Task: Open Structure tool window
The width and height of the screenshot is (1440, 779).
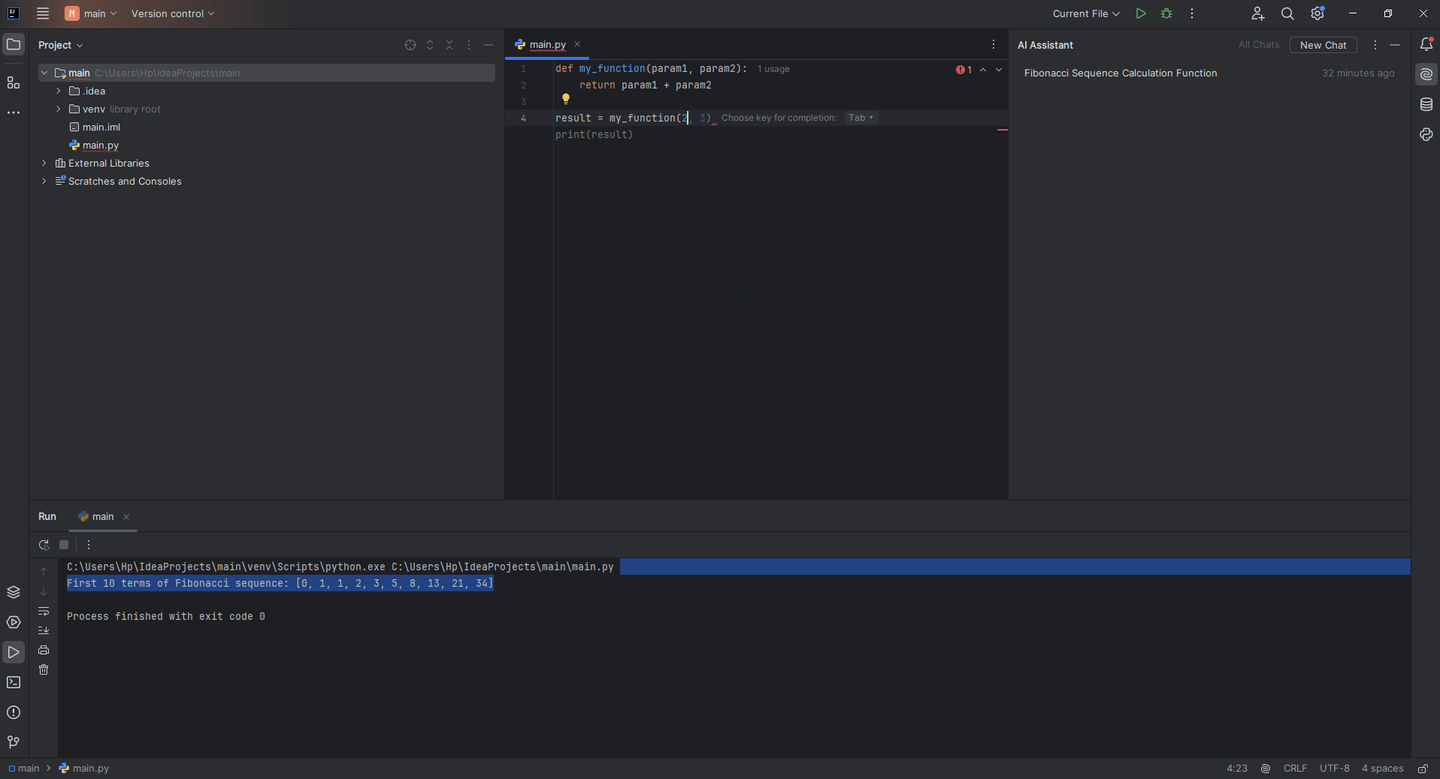Action: point(13,83)
